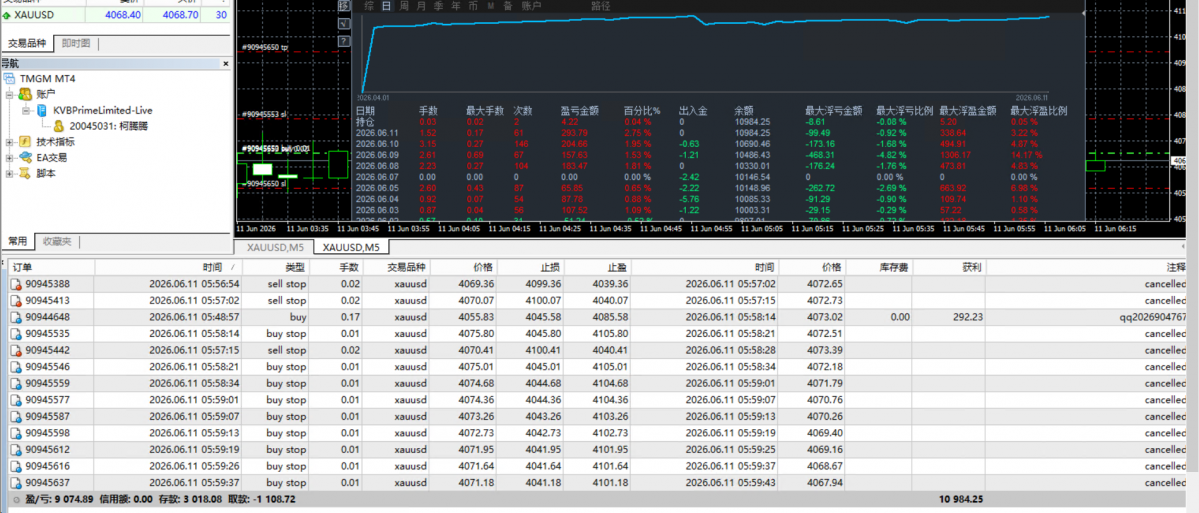This screenshot has height=513, width=1199.
Task: Open the 账户 tab in stats panel
Action: [531, 6]
